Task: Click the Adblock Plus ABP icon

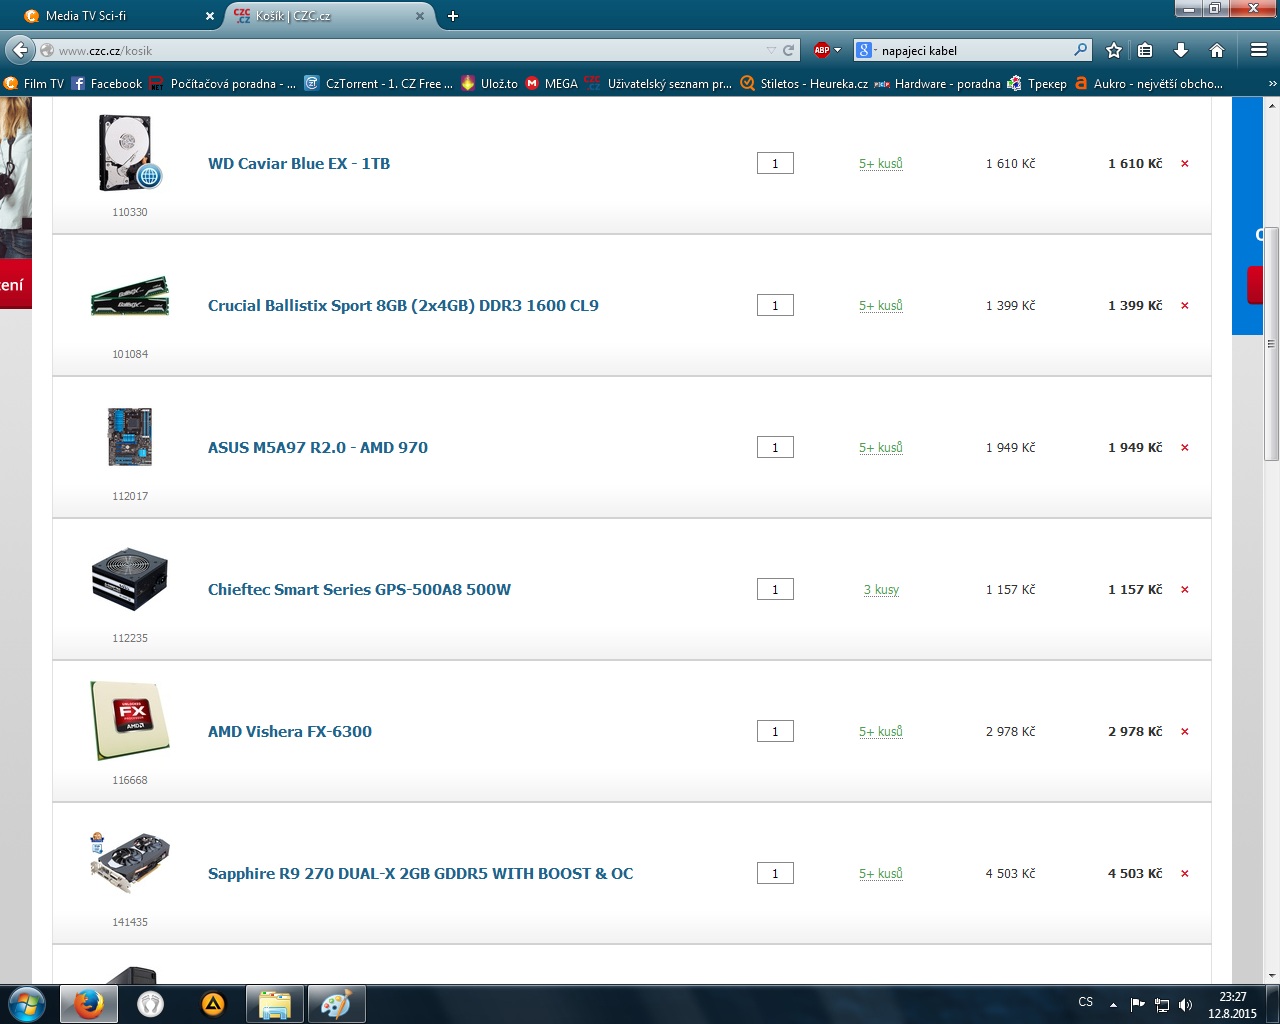Action: point(822,50)
